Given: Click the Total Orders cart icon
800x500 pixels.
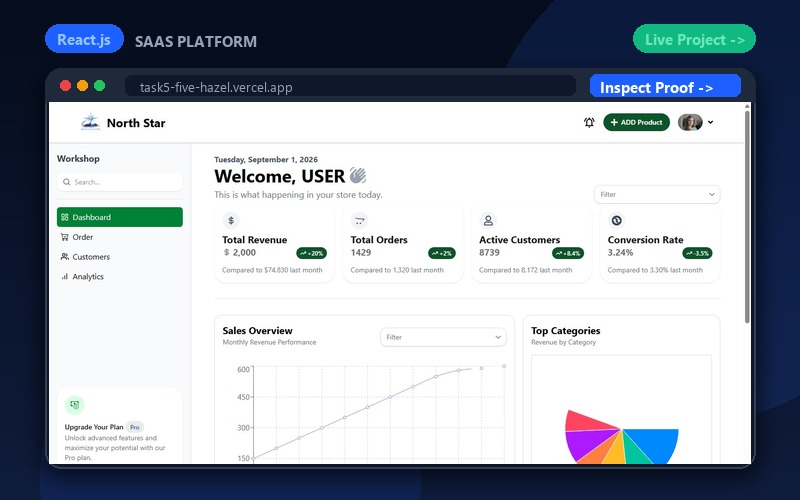Looking at the screenshot, I should [360, 220].
